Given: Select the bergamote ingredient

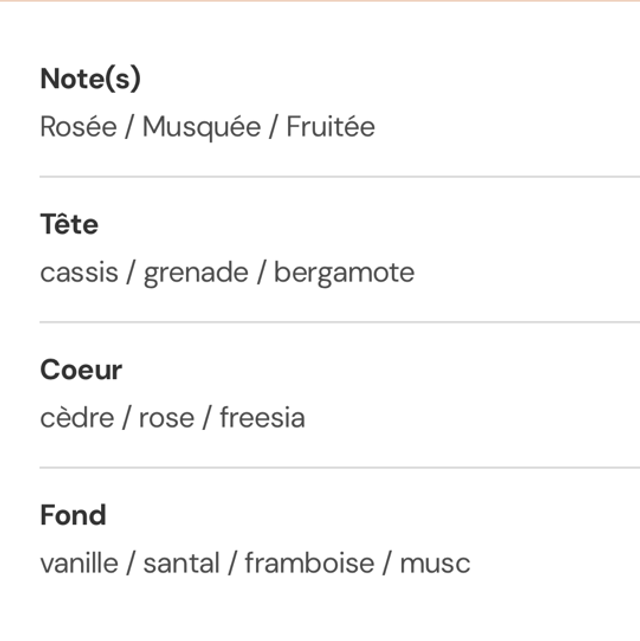Looking at the screenshot, I should [x=344, y=273].
